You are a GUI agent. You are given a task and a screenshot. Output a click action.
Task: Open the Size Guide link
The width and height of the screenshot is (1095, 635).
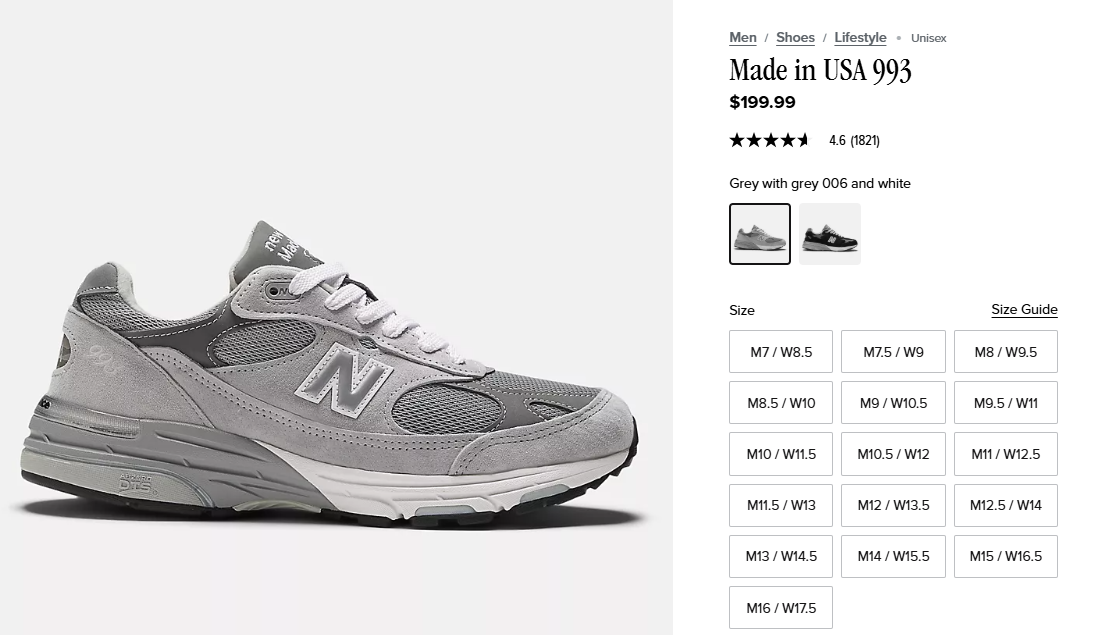1024,310
